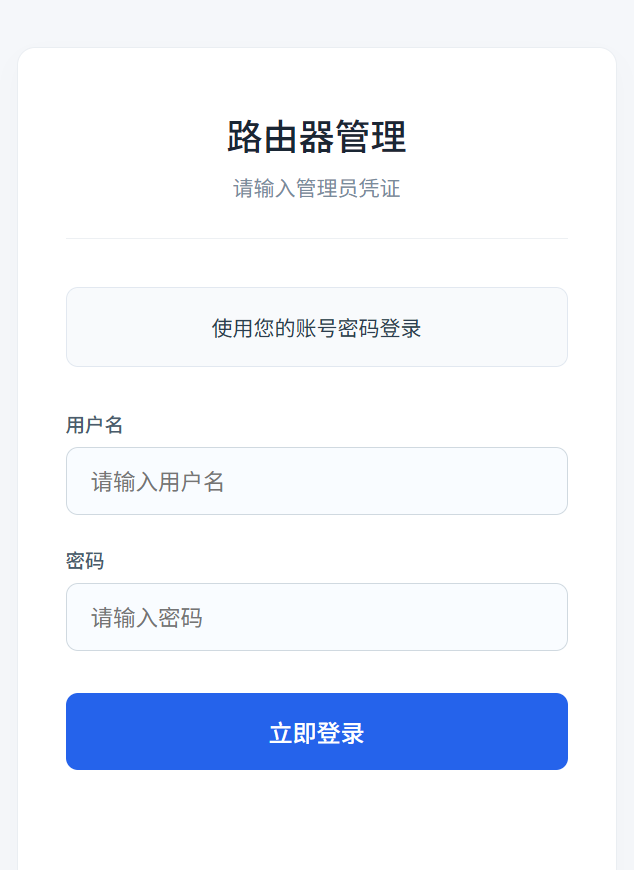Screen dimensions: 634x870
Task: Click the admin credentials prompt text
Action: pyautogui.click(x=316, y=189)
